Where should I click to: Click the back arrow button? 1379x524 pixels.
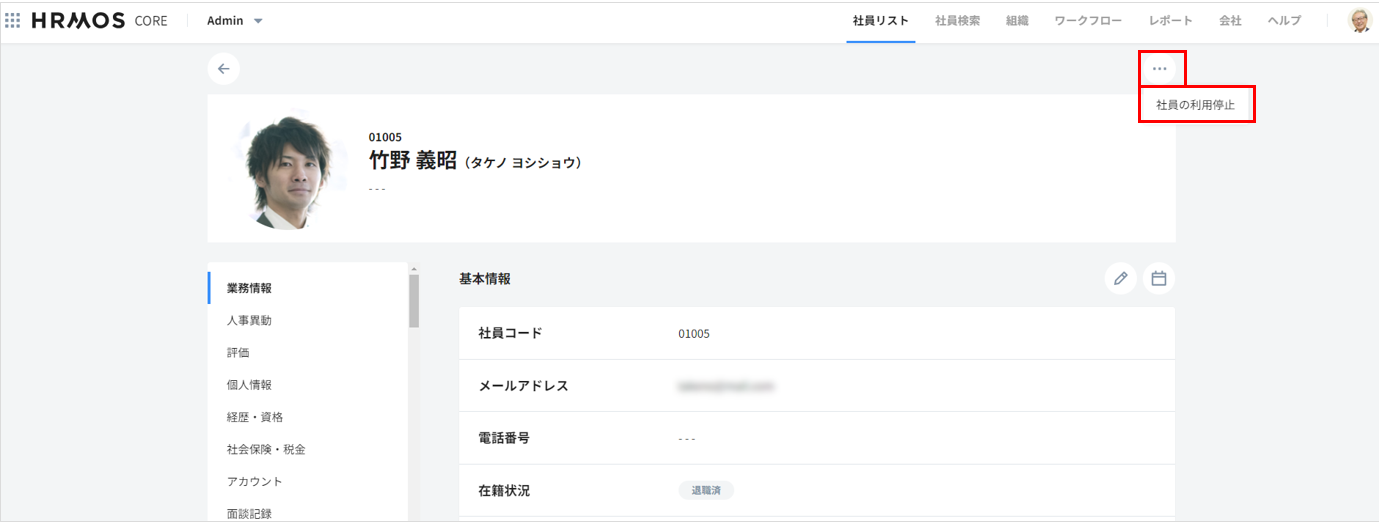point(223,69)
